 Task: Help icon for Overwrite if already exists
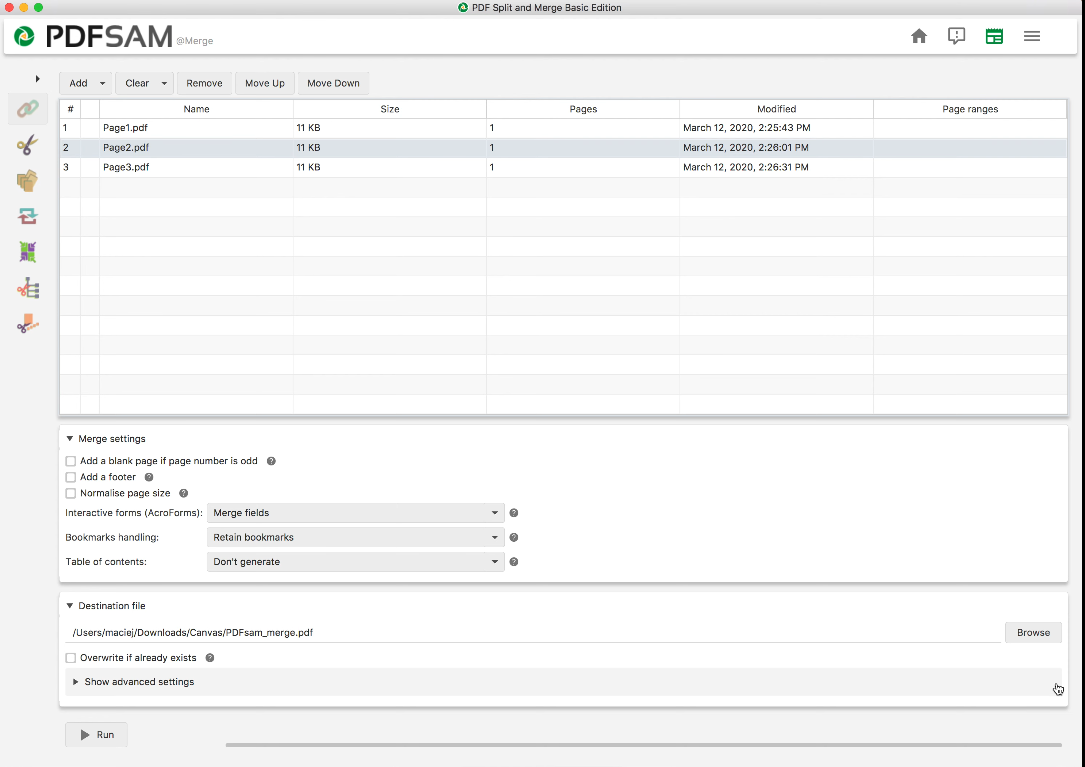(210, 658)
